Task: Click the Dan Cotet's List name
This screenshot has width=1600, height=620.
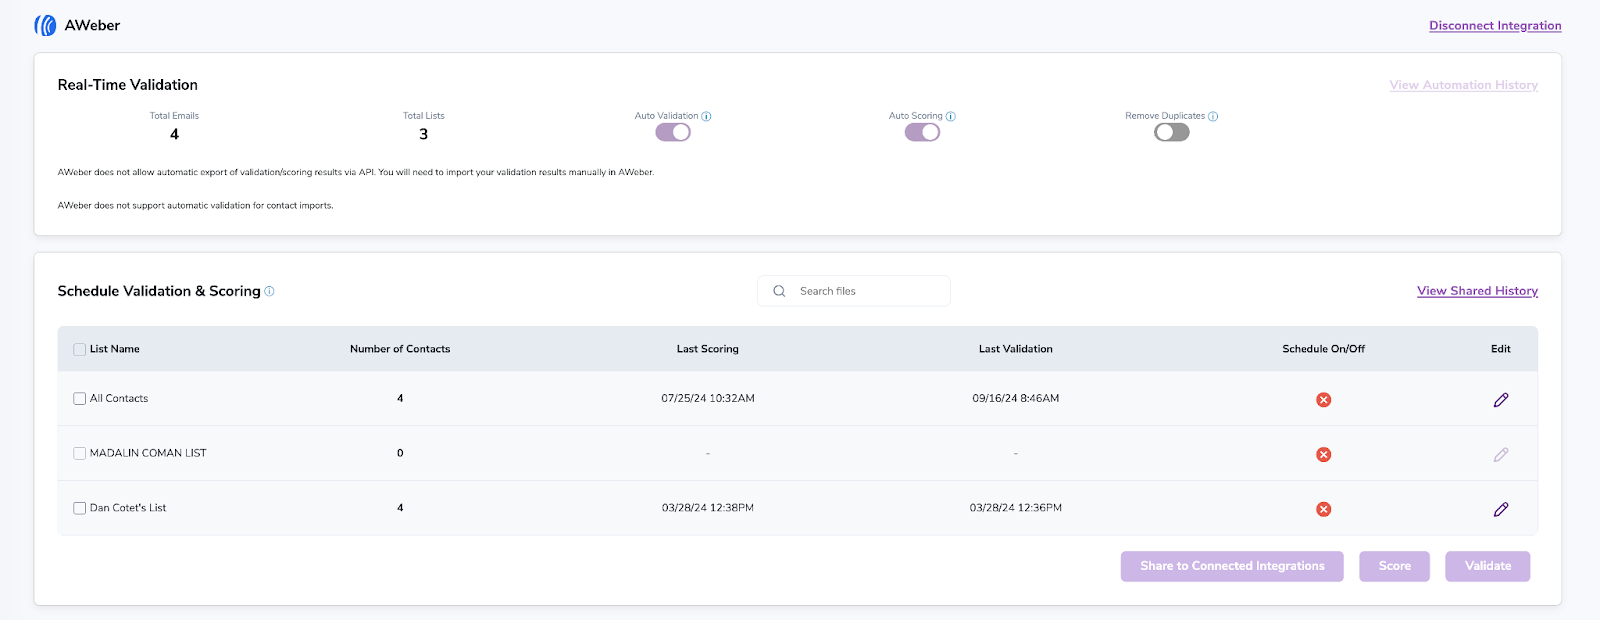Action: click(128, 508)
